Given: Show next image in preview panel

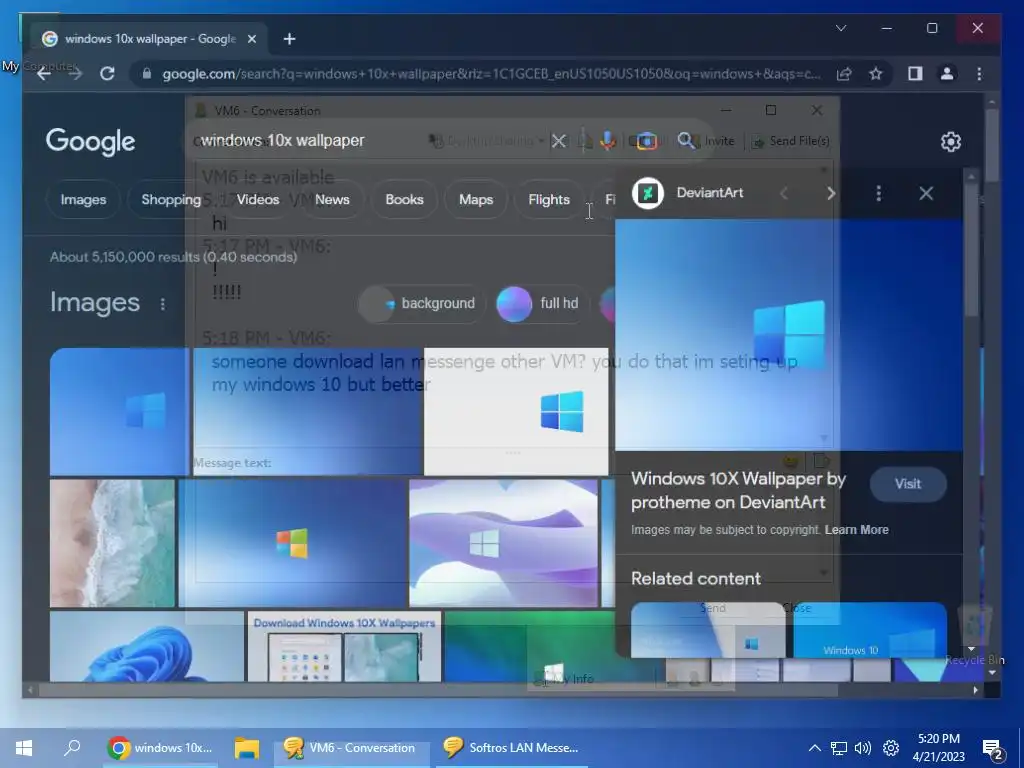Looking at the screenshot, I should (x=831, y=193).
